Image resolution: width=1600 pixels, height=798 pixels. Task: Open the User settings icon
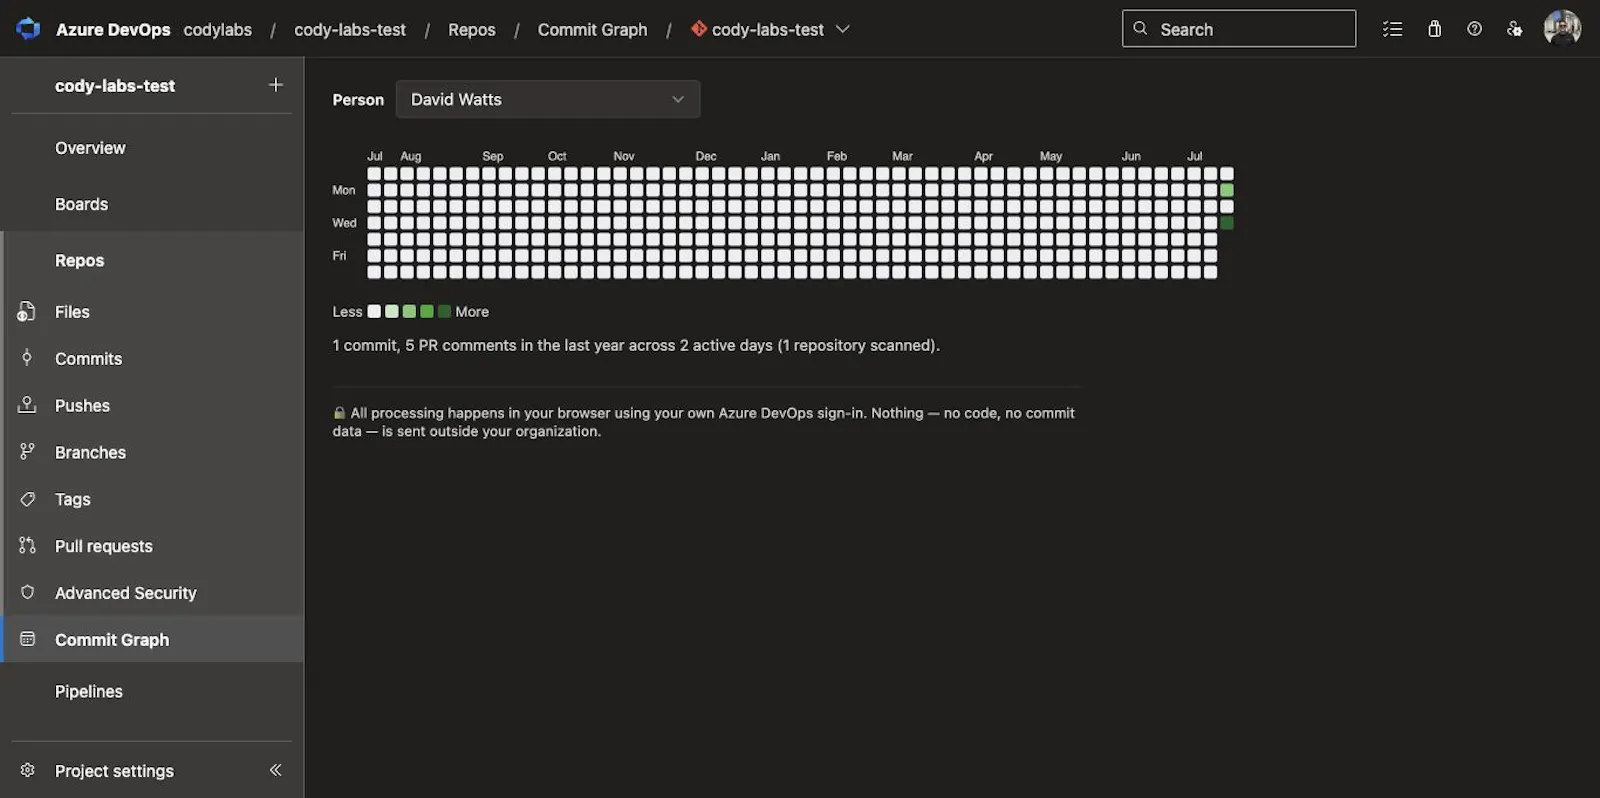[x=1515, y=29]
